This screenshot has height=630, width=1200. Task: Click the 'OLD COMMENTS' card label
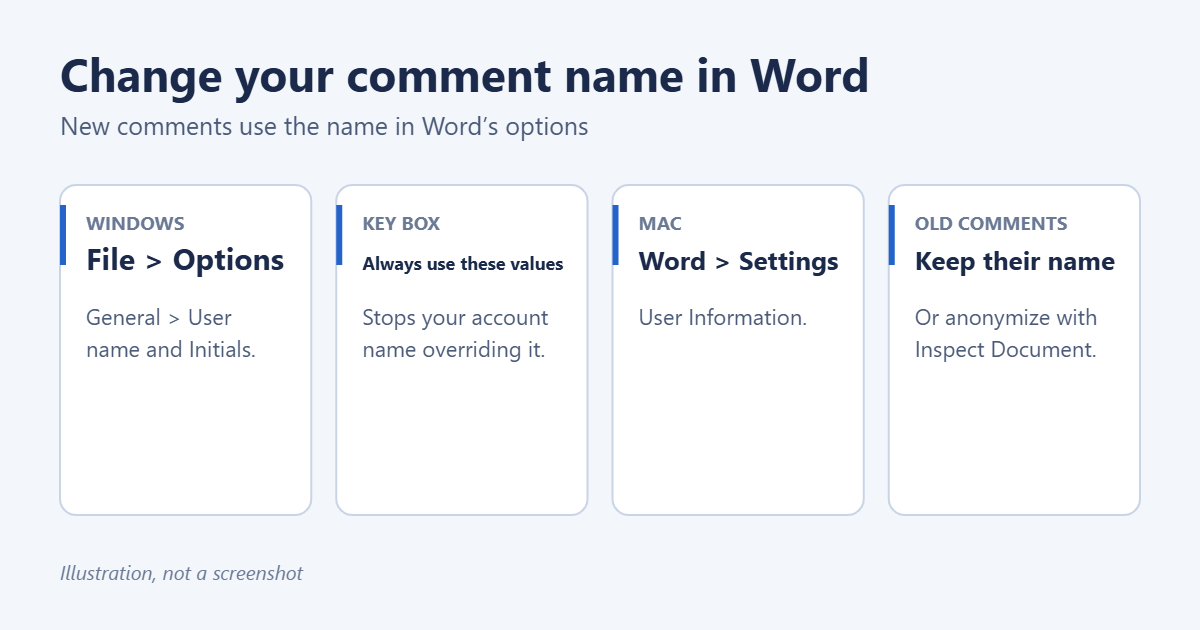(x=991, y=224)
